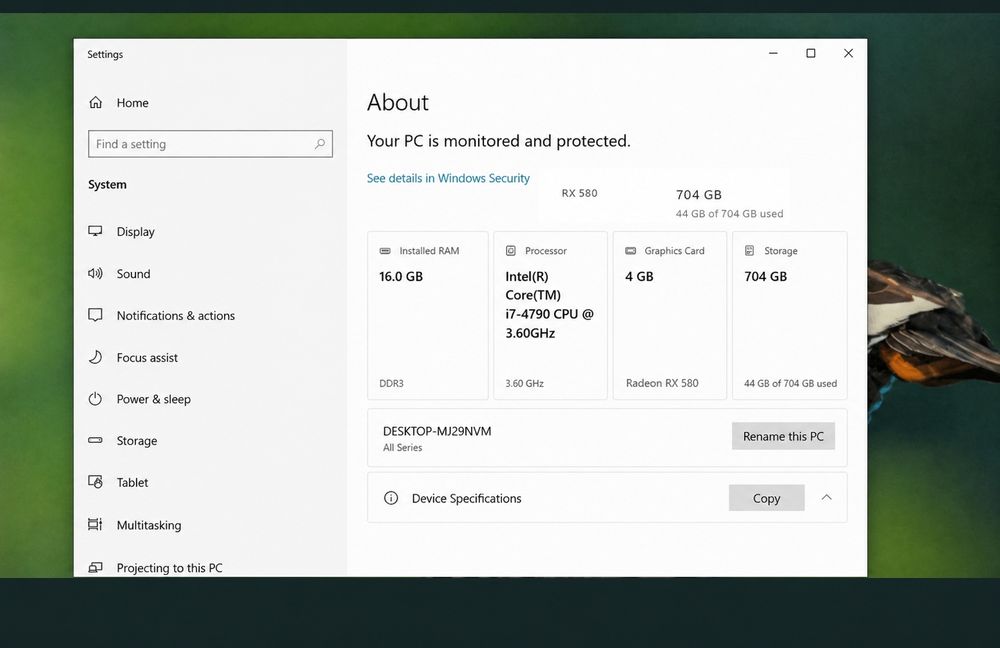Click the Notifications & actions speech-bubble icon

pyautogui.click(x=95, y=315)
